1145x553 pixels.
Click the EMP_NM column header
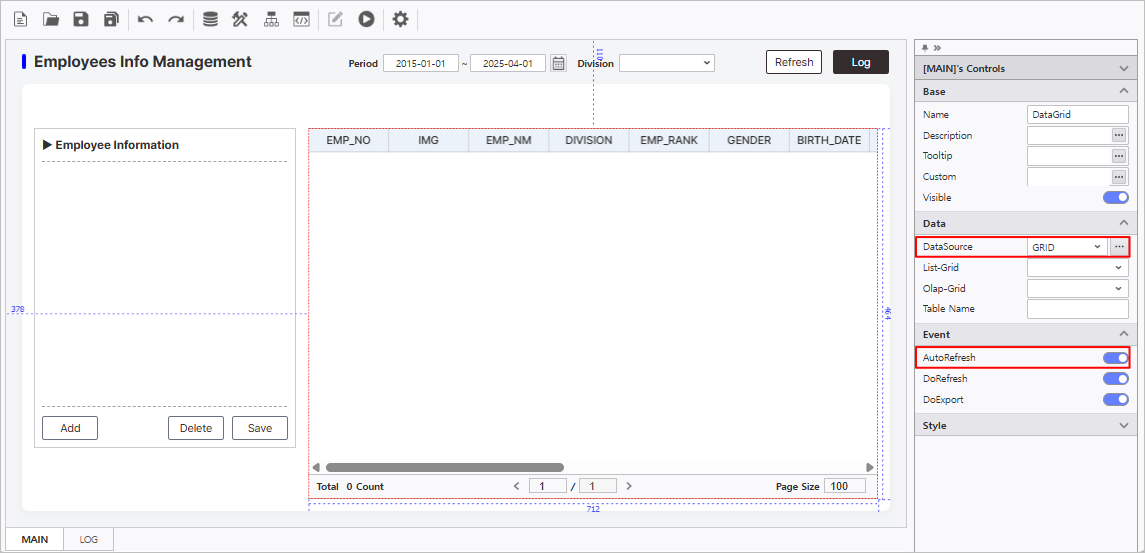[509, 140]
